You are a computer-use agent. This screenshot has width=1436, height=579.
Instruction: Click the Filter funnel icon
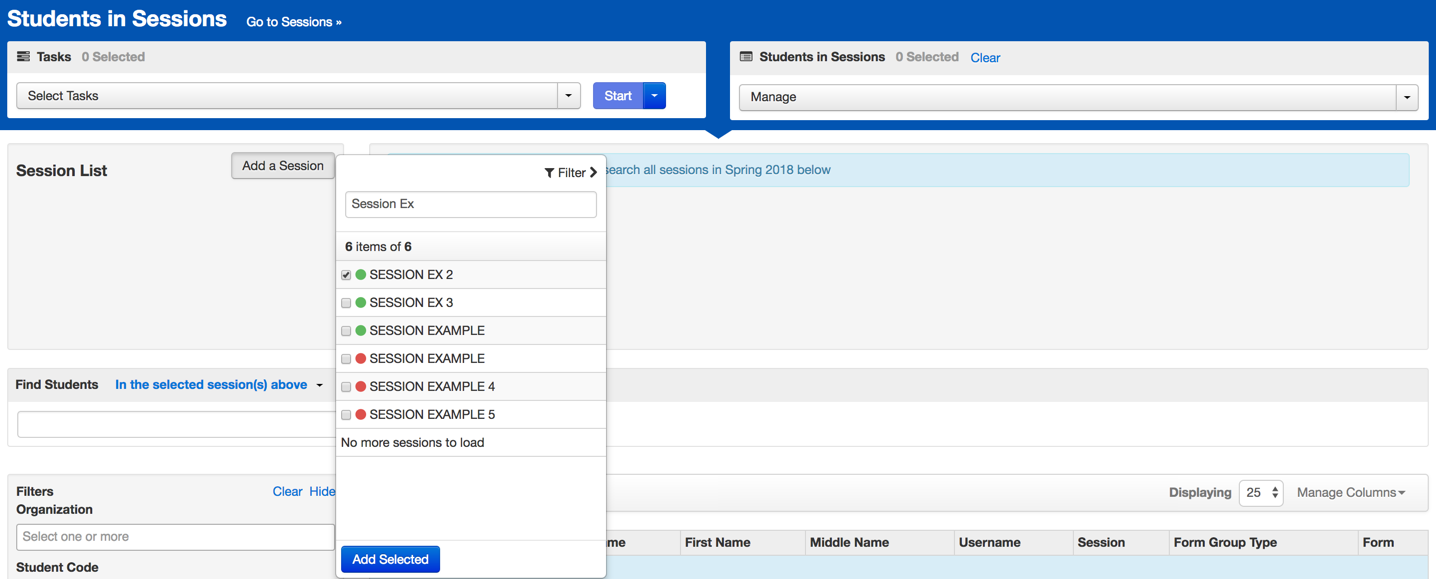tap(549, 173)
